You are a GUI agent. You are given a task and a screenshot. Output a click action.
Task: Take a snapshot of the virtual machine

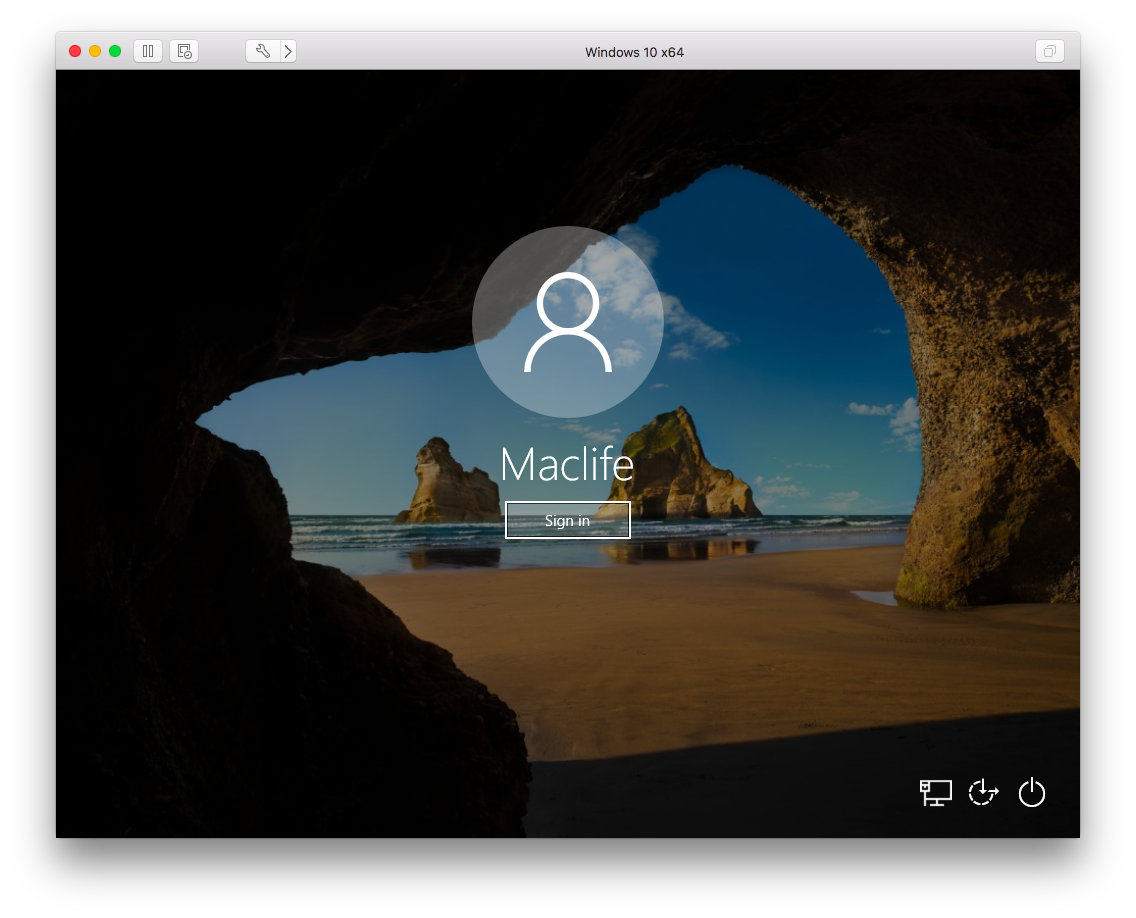point(184,50)
